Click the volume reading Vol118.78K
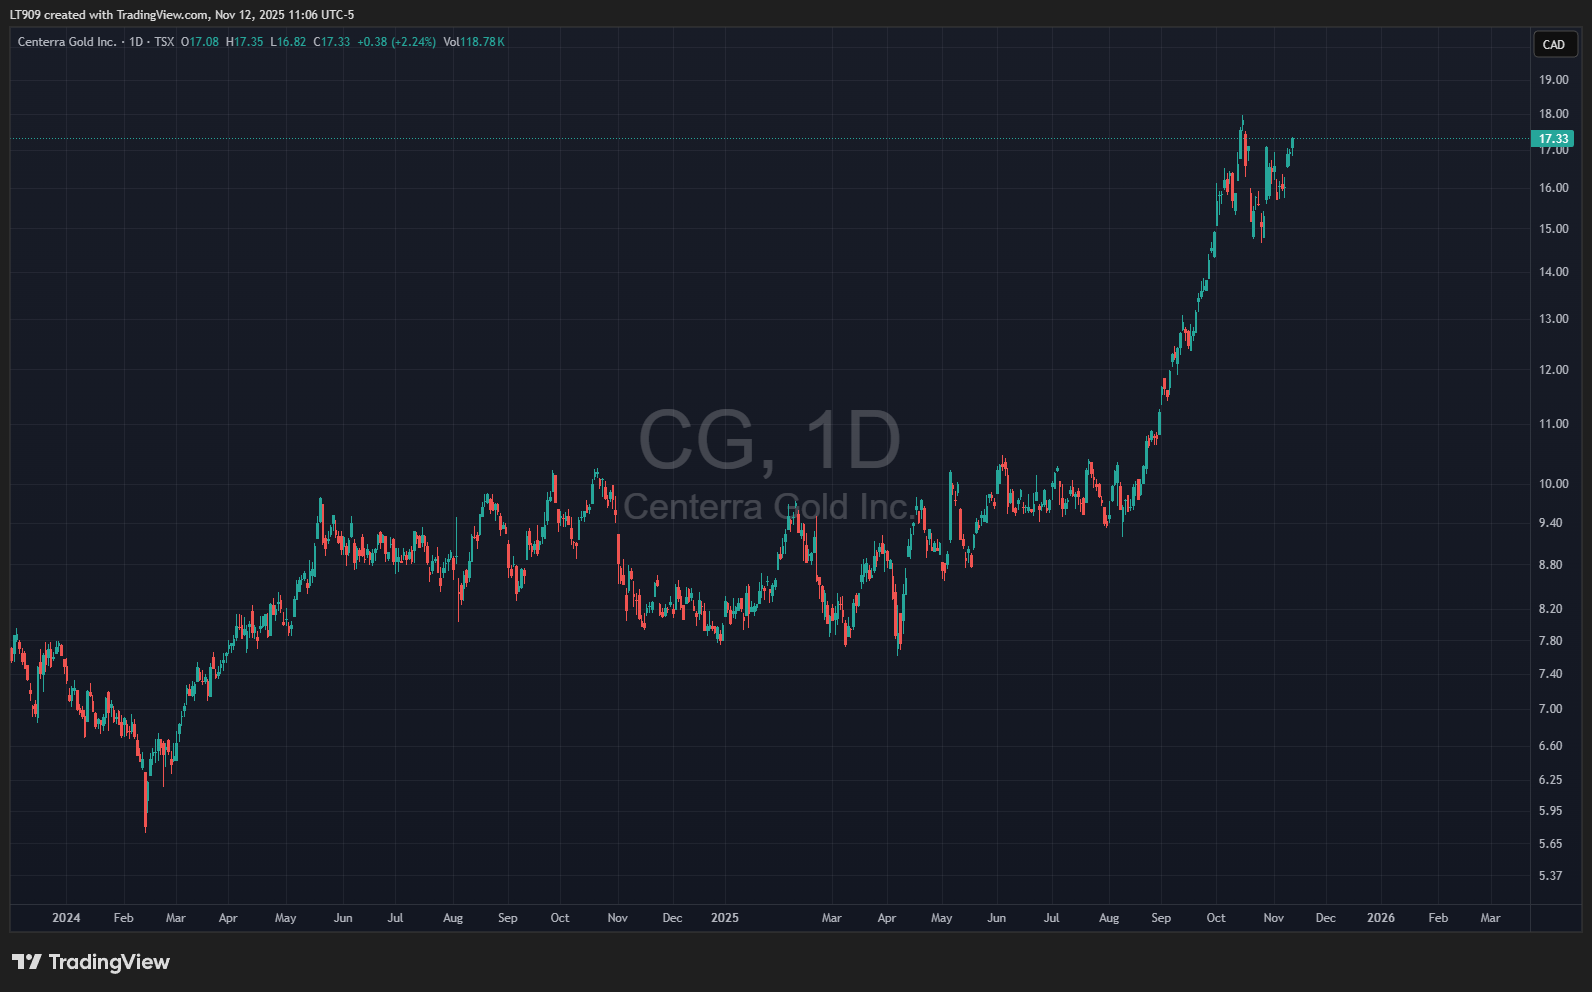 (474, 42)
